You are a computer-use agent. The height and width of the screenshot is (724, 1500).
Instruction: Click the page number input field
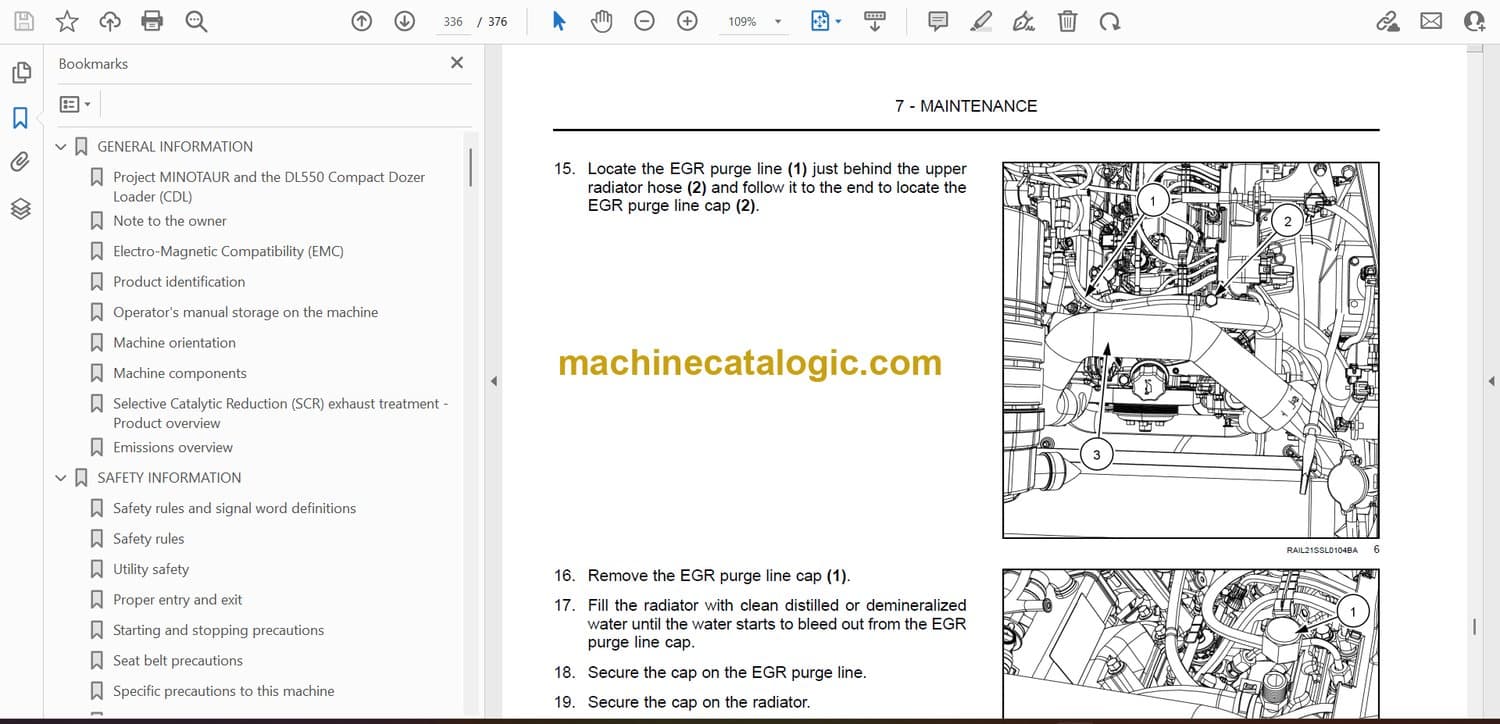[453, 21]
